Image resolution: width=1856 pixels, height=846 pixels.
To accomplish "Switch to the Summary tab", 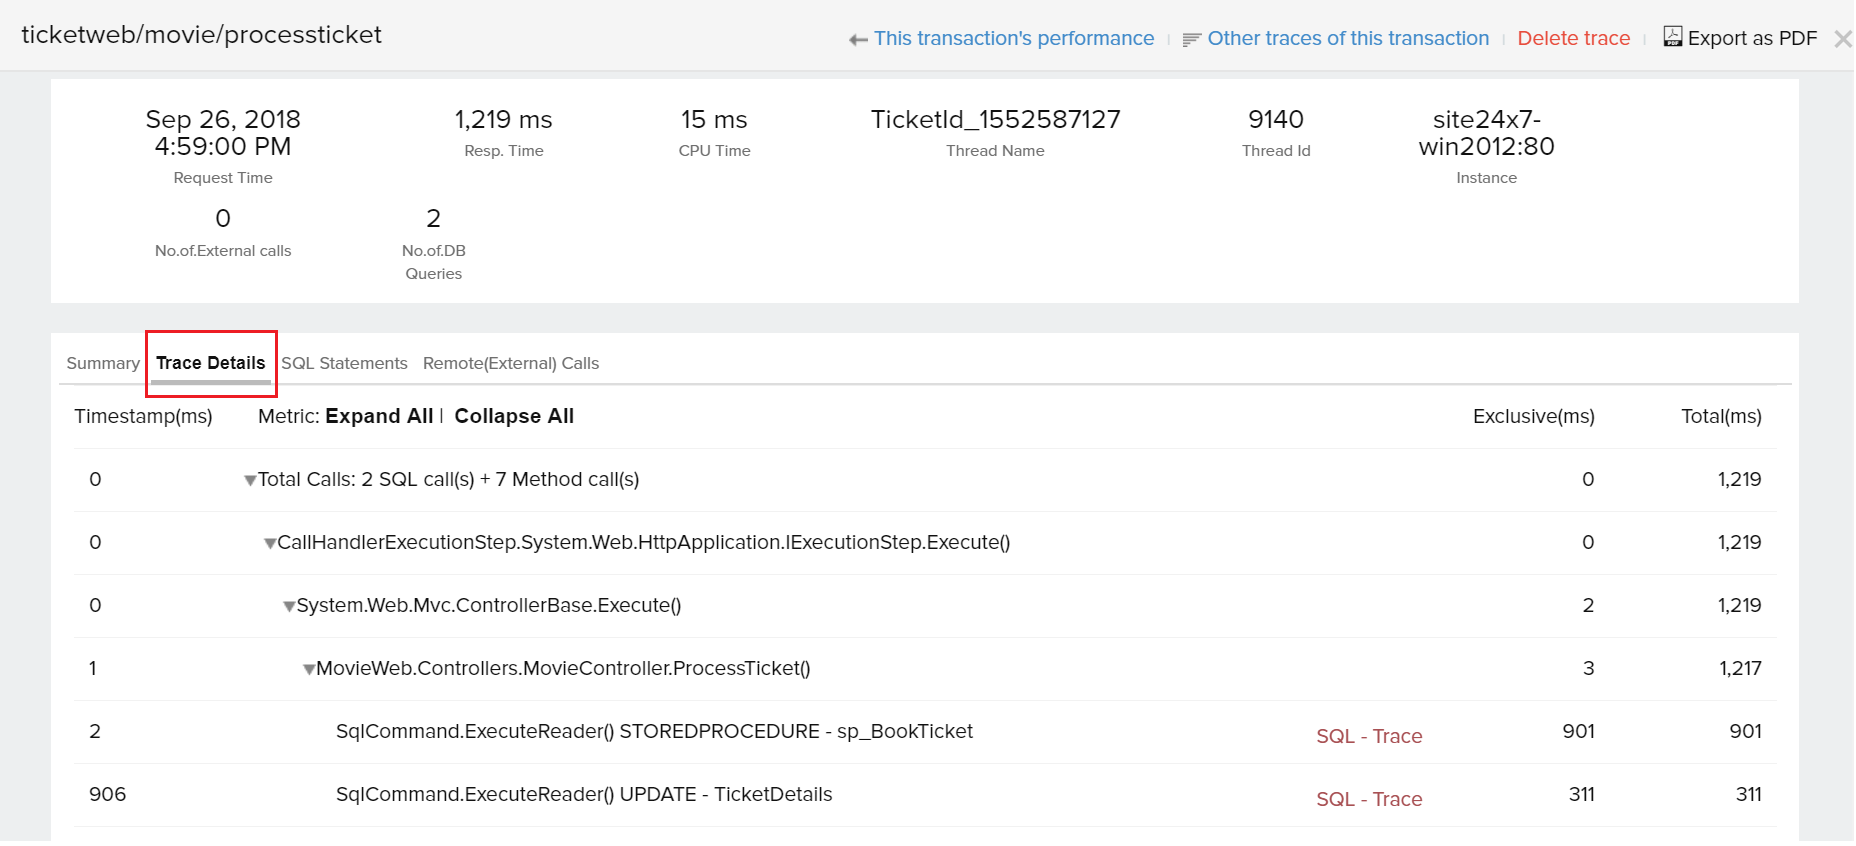I will point(103,363).
